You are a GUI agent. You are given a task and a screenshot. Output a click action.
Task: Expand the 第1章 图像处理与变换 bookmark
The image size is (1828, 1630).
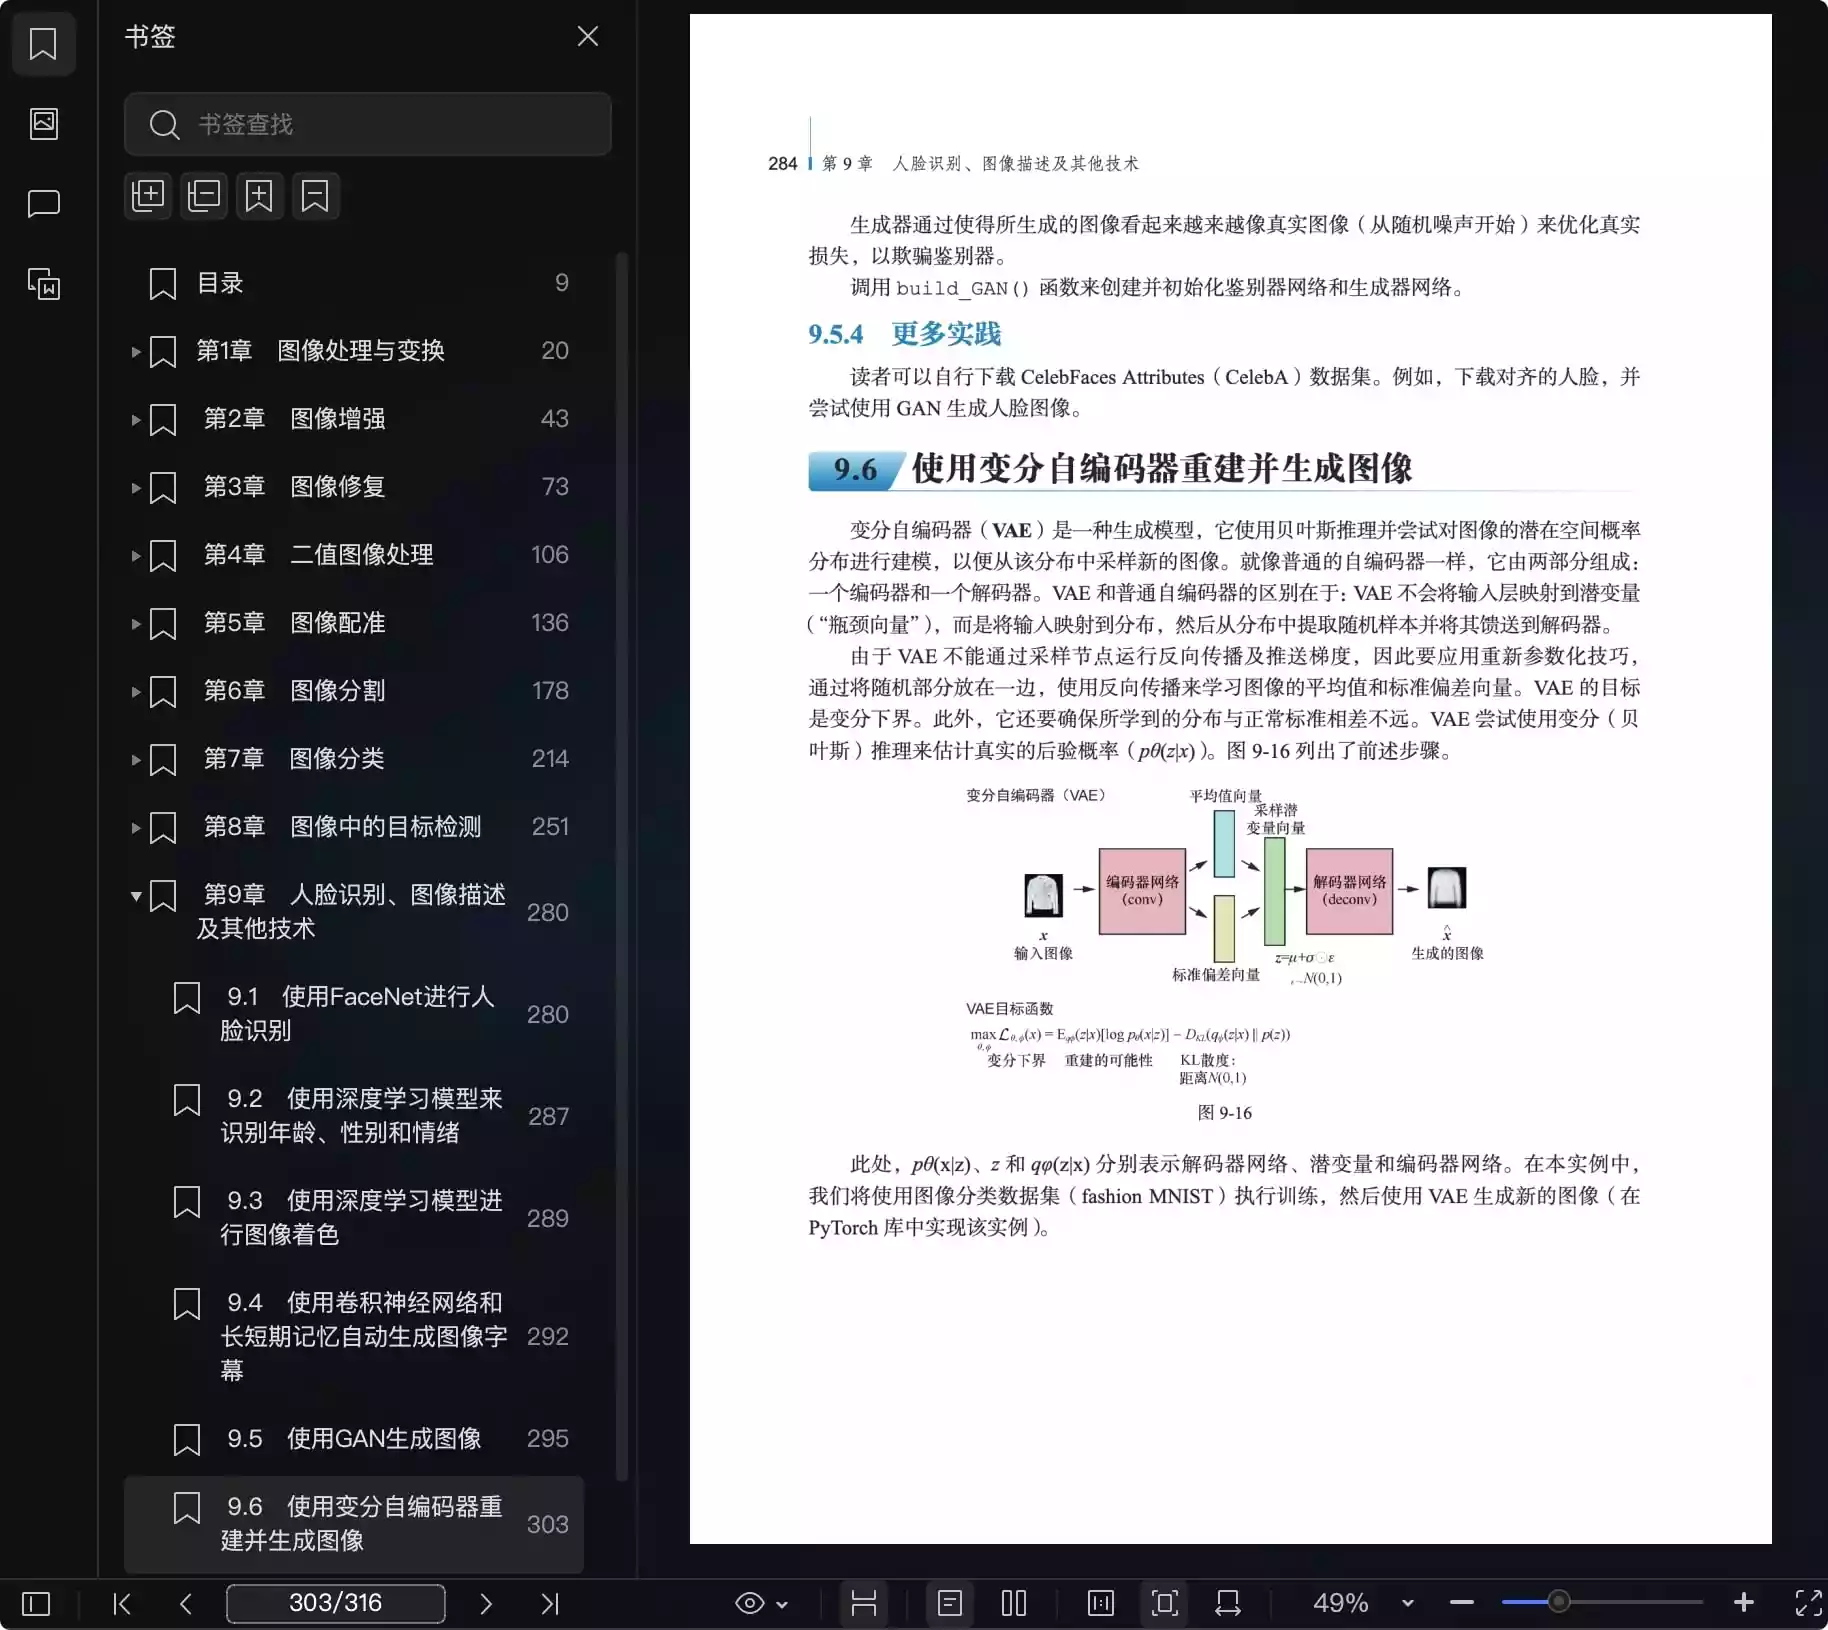tap(136, 351)
